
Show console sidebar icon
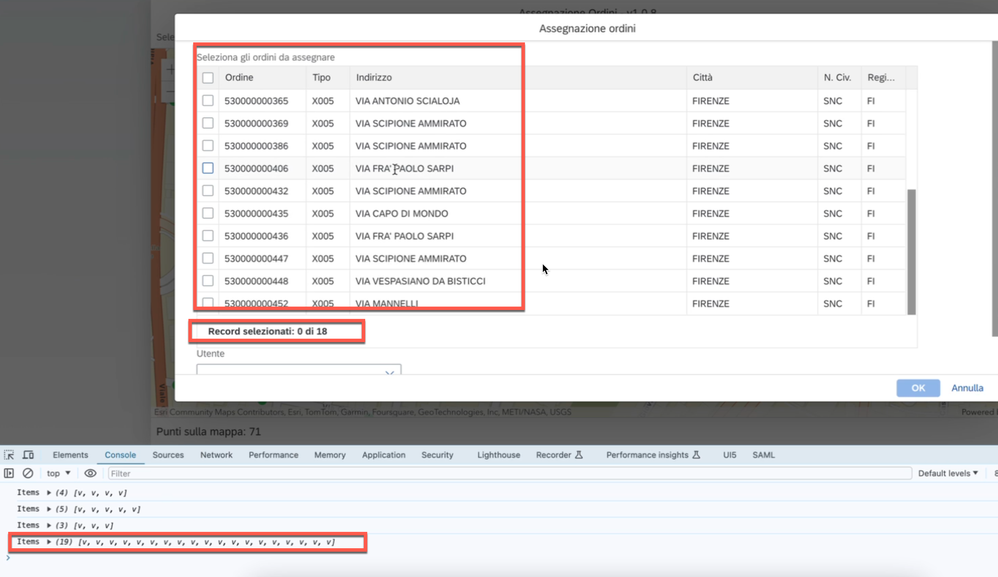click(x=9, y=473)
